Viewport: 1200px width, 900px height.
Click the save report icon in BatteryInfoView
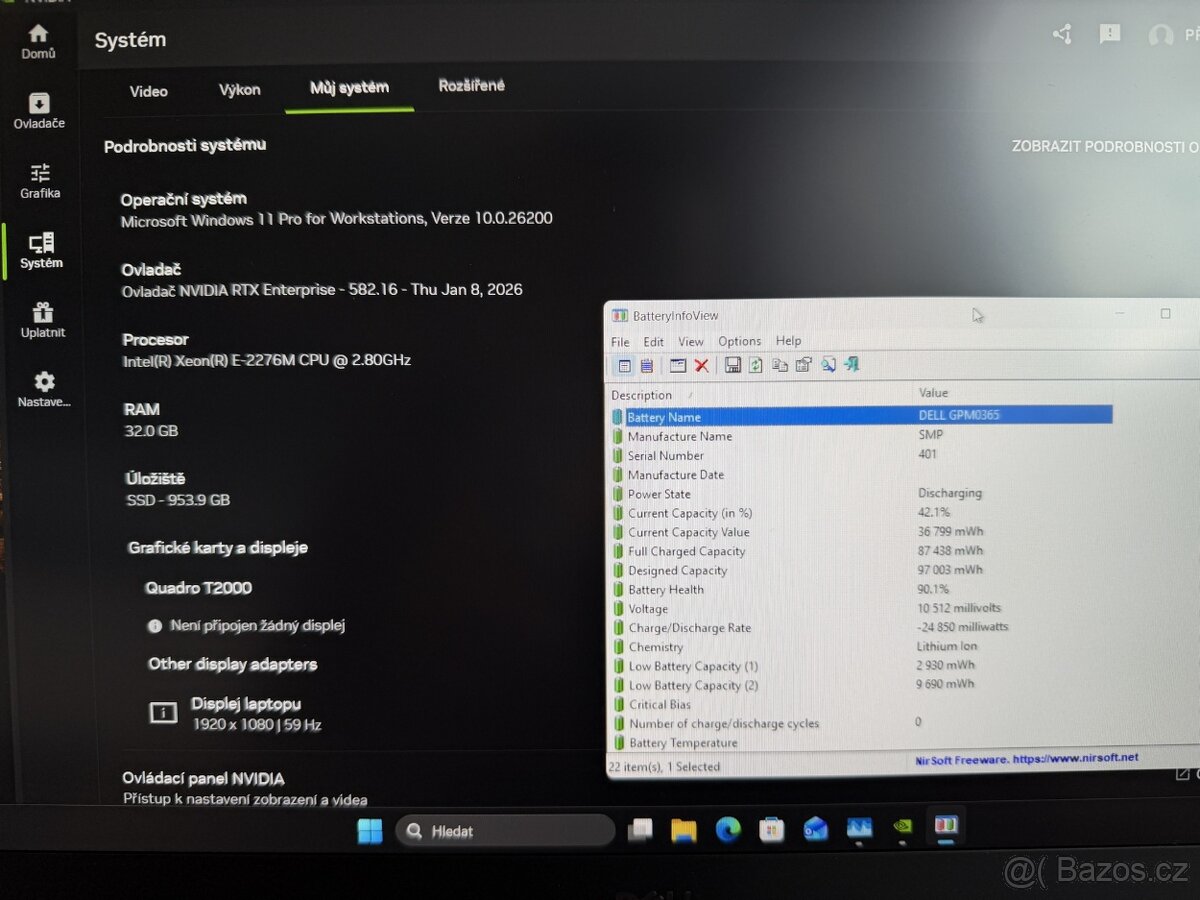(733, 364)
